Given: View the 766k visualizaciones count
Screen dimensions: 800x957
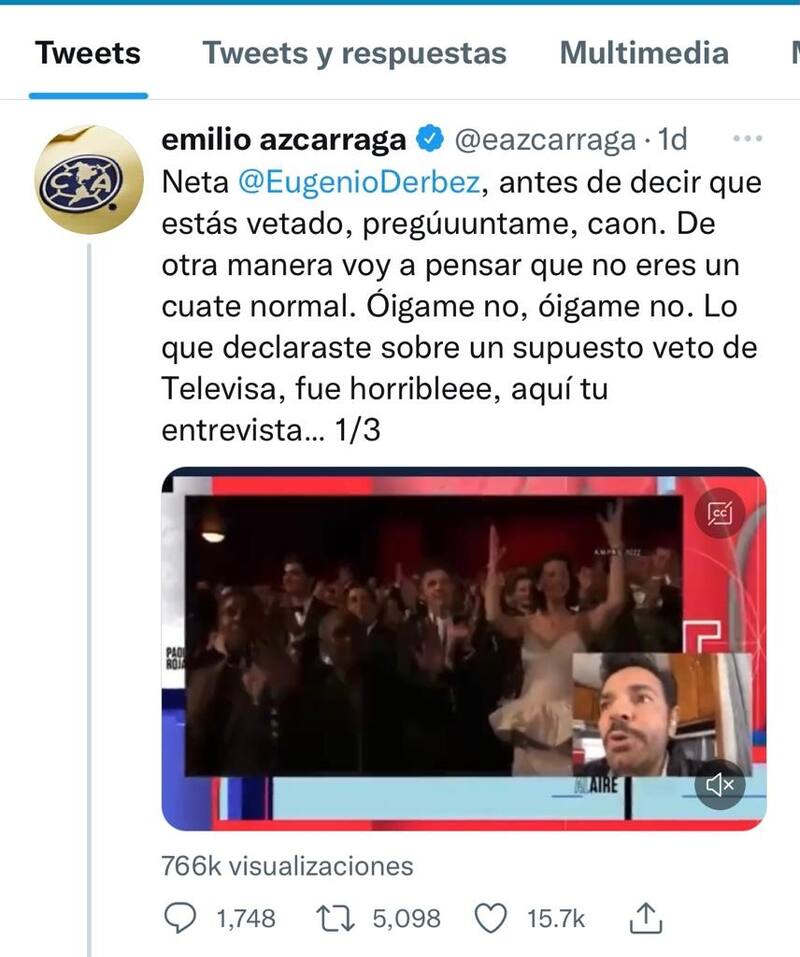Looking at the screenshot, I should (287, 866).
